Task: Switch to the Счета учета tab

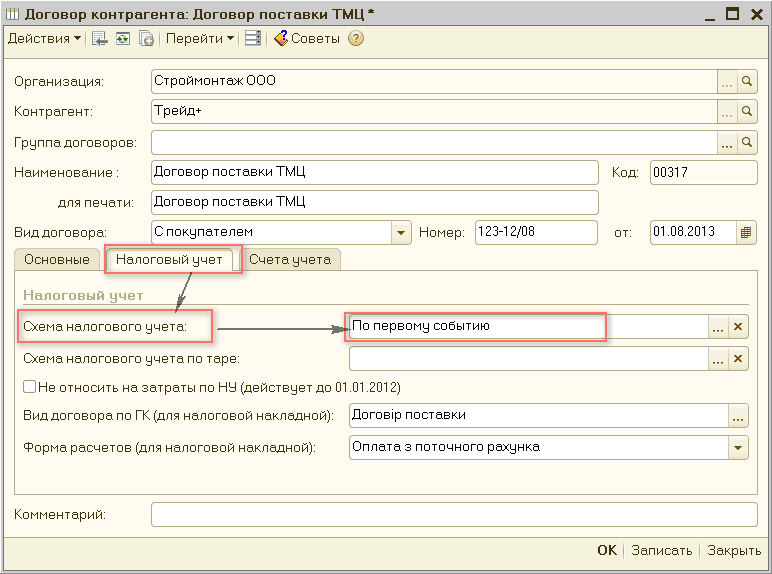Action: [290, 260]
